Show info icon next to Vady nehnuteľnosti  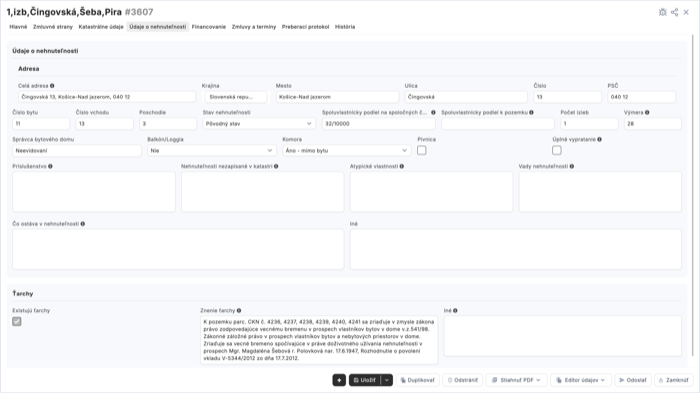coord(572,166)
